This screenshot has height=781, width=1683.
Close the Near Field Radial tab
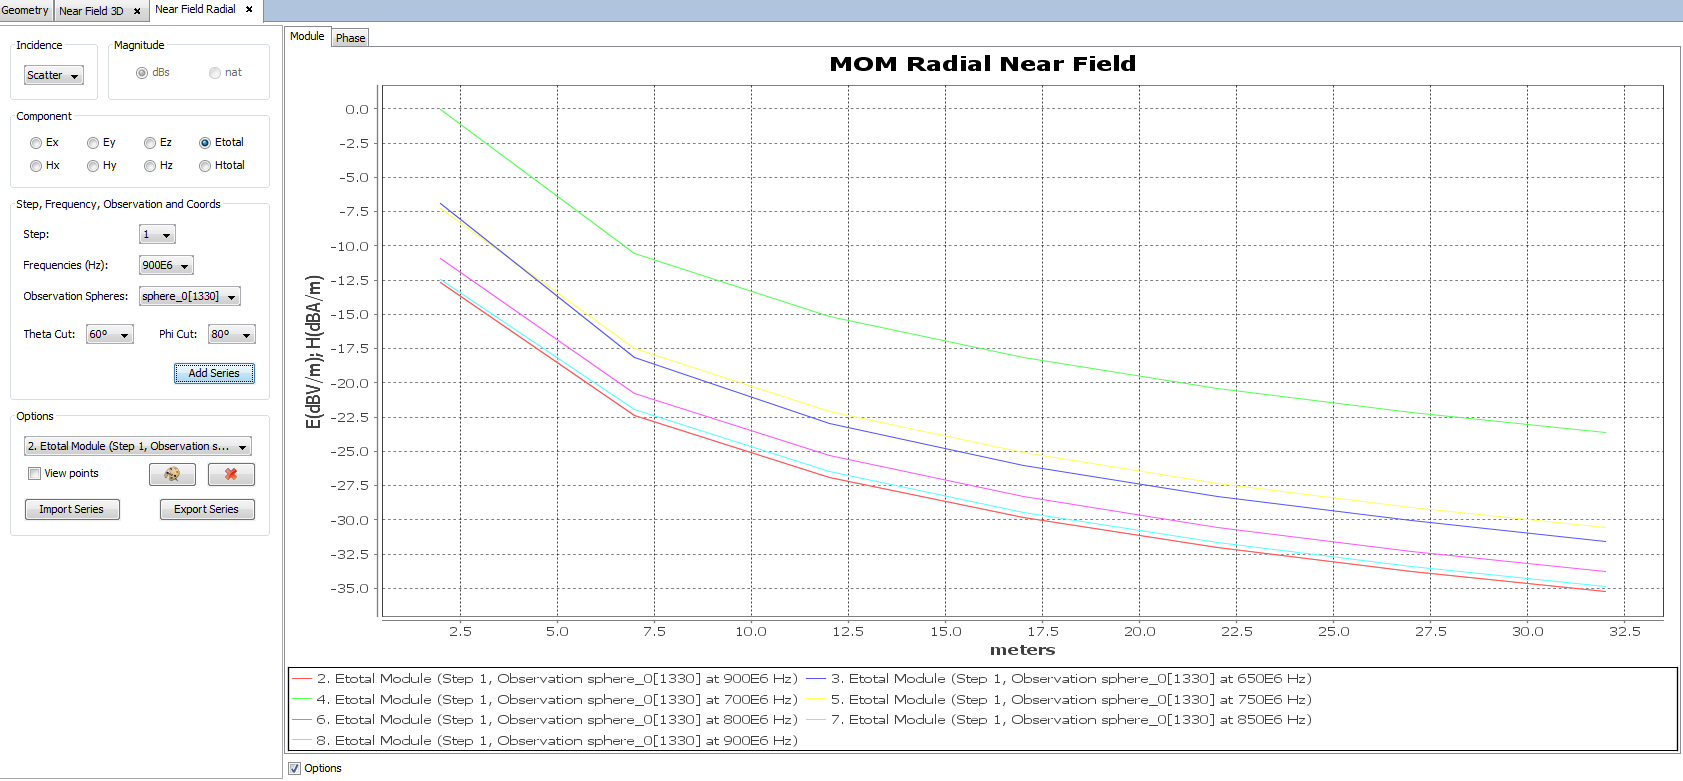pyautogui.click(x=249, y=9)
